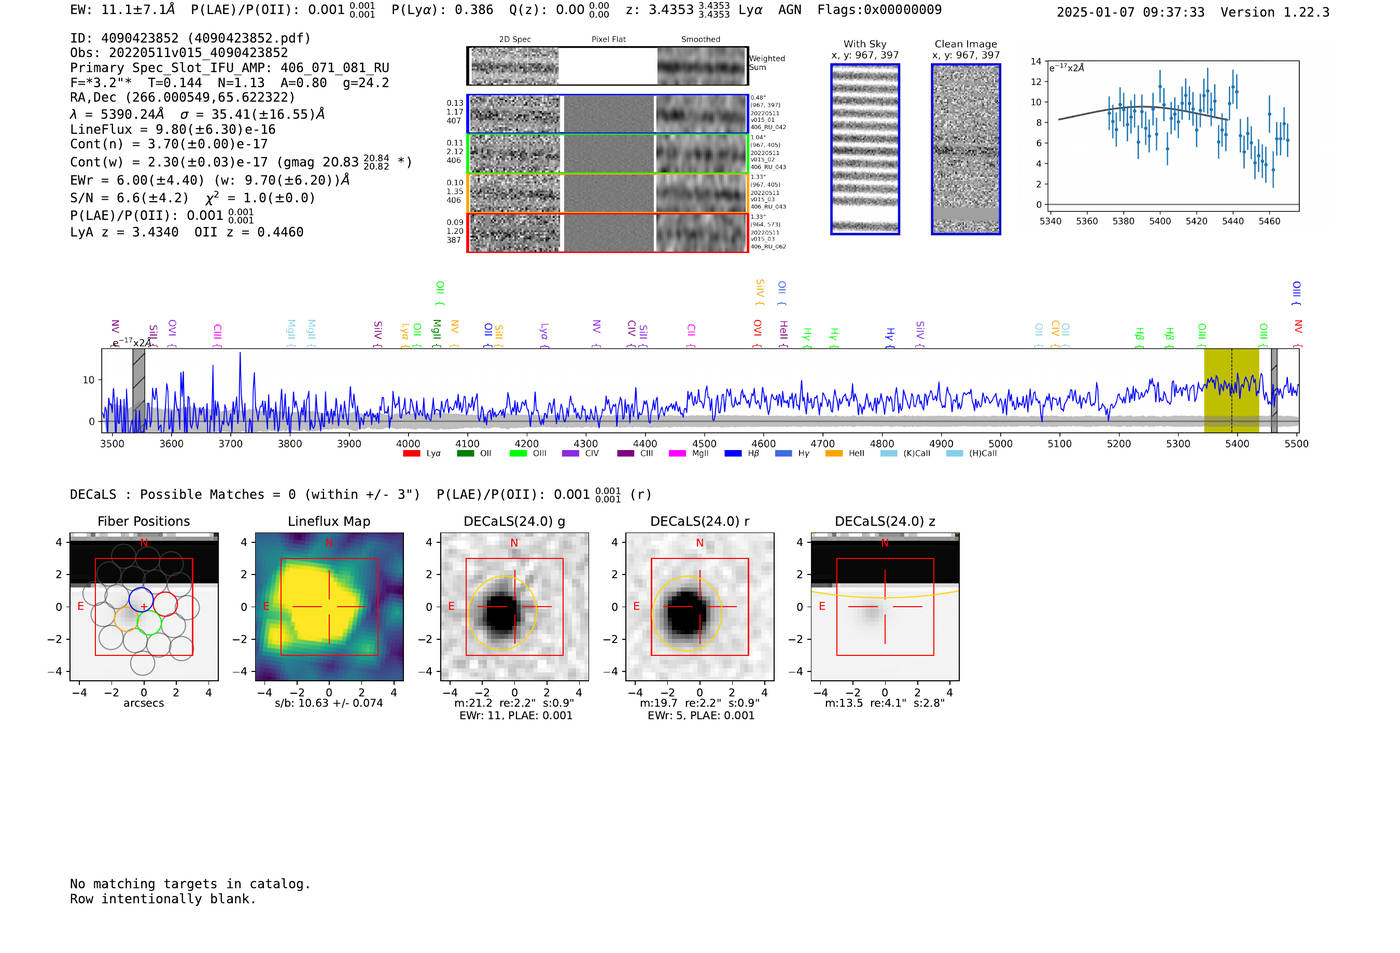Select the green-bordered 2D spectrum fiber row
This screenshot has width=1400, height=953.
608,154
